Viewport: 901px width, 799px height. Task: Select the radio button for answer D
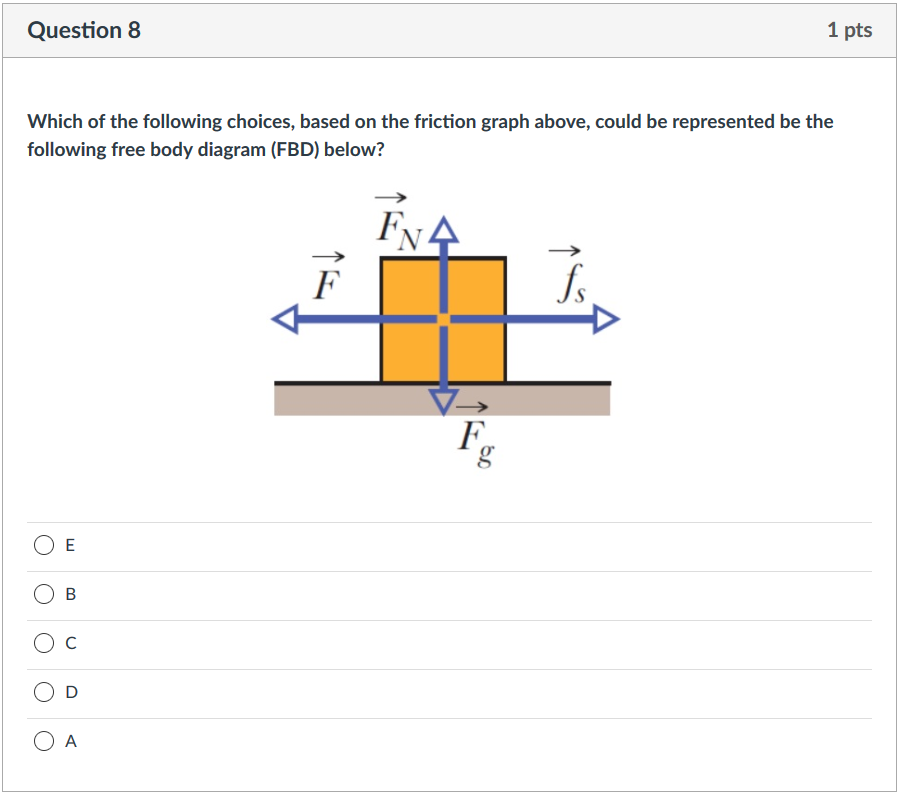[x=44, y=692]
